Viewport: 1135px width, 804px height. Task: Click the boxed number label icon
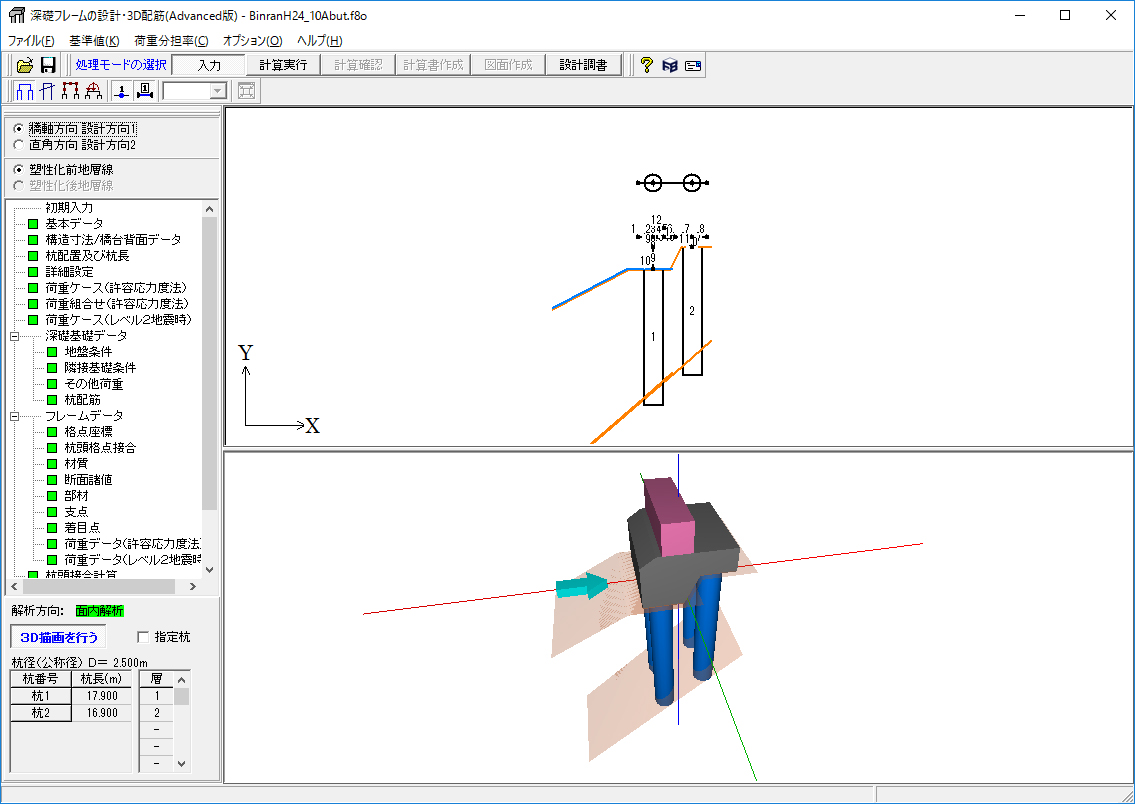[x=144, y=91]
